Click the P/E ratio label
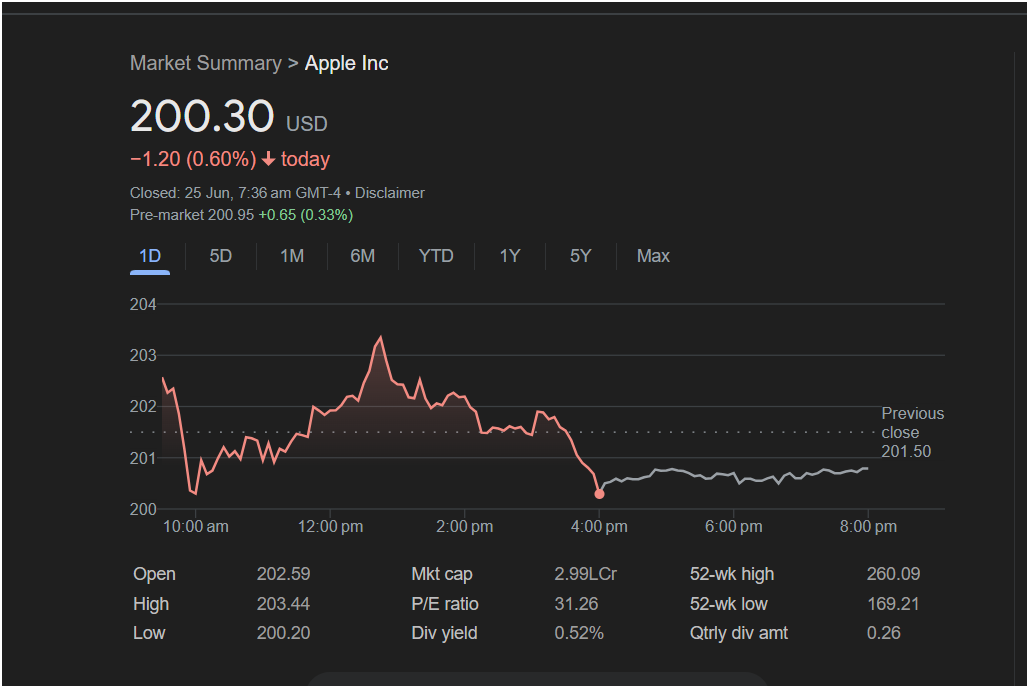Viewport: 1029px width, 688px height. pos(445,603)
